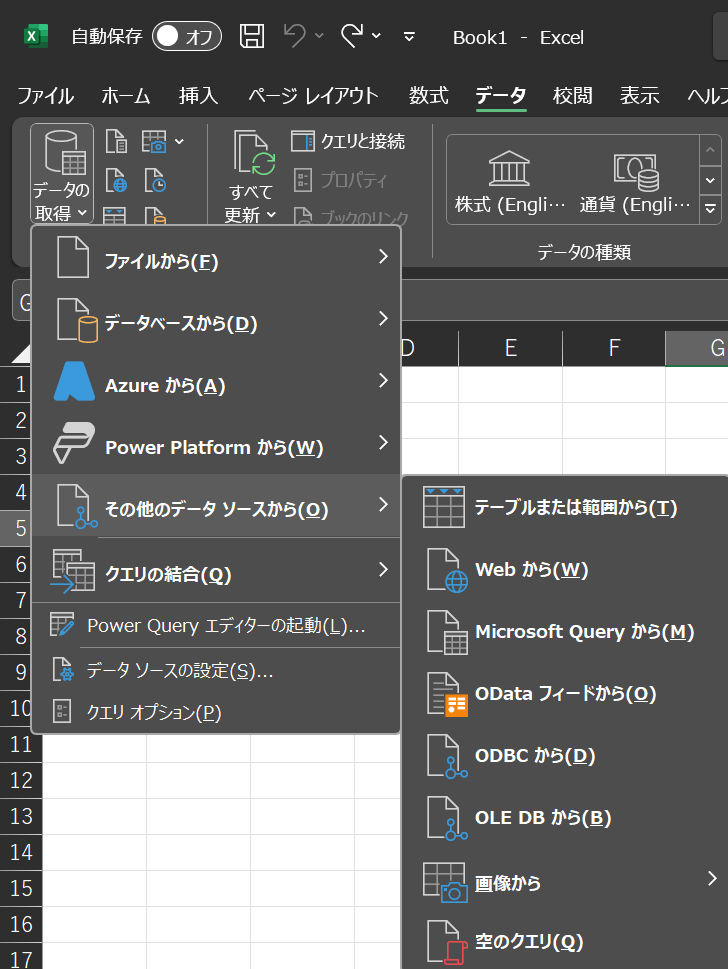Select その他のデータ ソースから(O) menu item
The width and height of the screenshot is (728, 969).
point(216,506)
